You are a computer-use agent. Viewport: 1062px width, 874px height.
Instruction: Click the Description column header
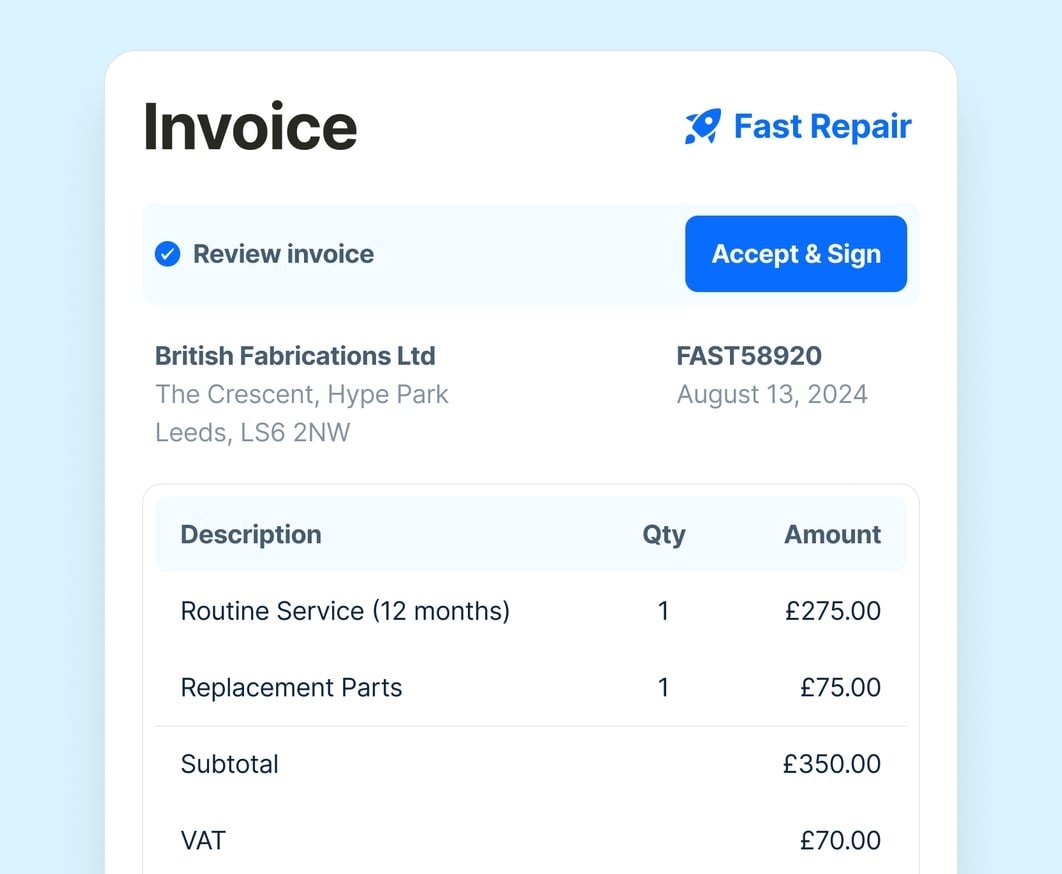tap(251, 534)
